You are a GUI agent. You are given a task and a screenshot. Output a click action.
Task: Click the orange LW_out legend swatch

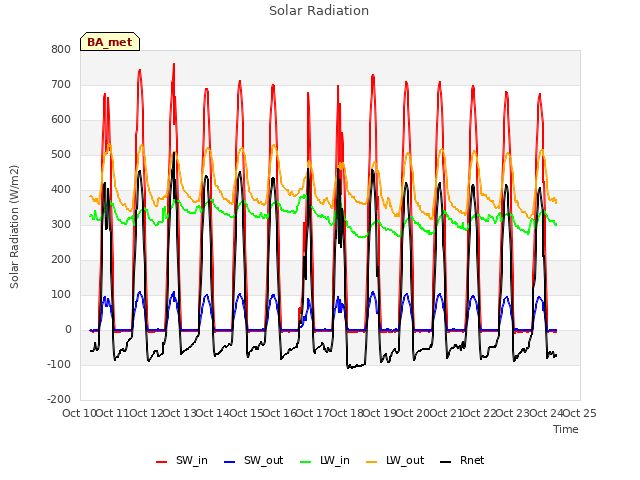pos(372,462)
